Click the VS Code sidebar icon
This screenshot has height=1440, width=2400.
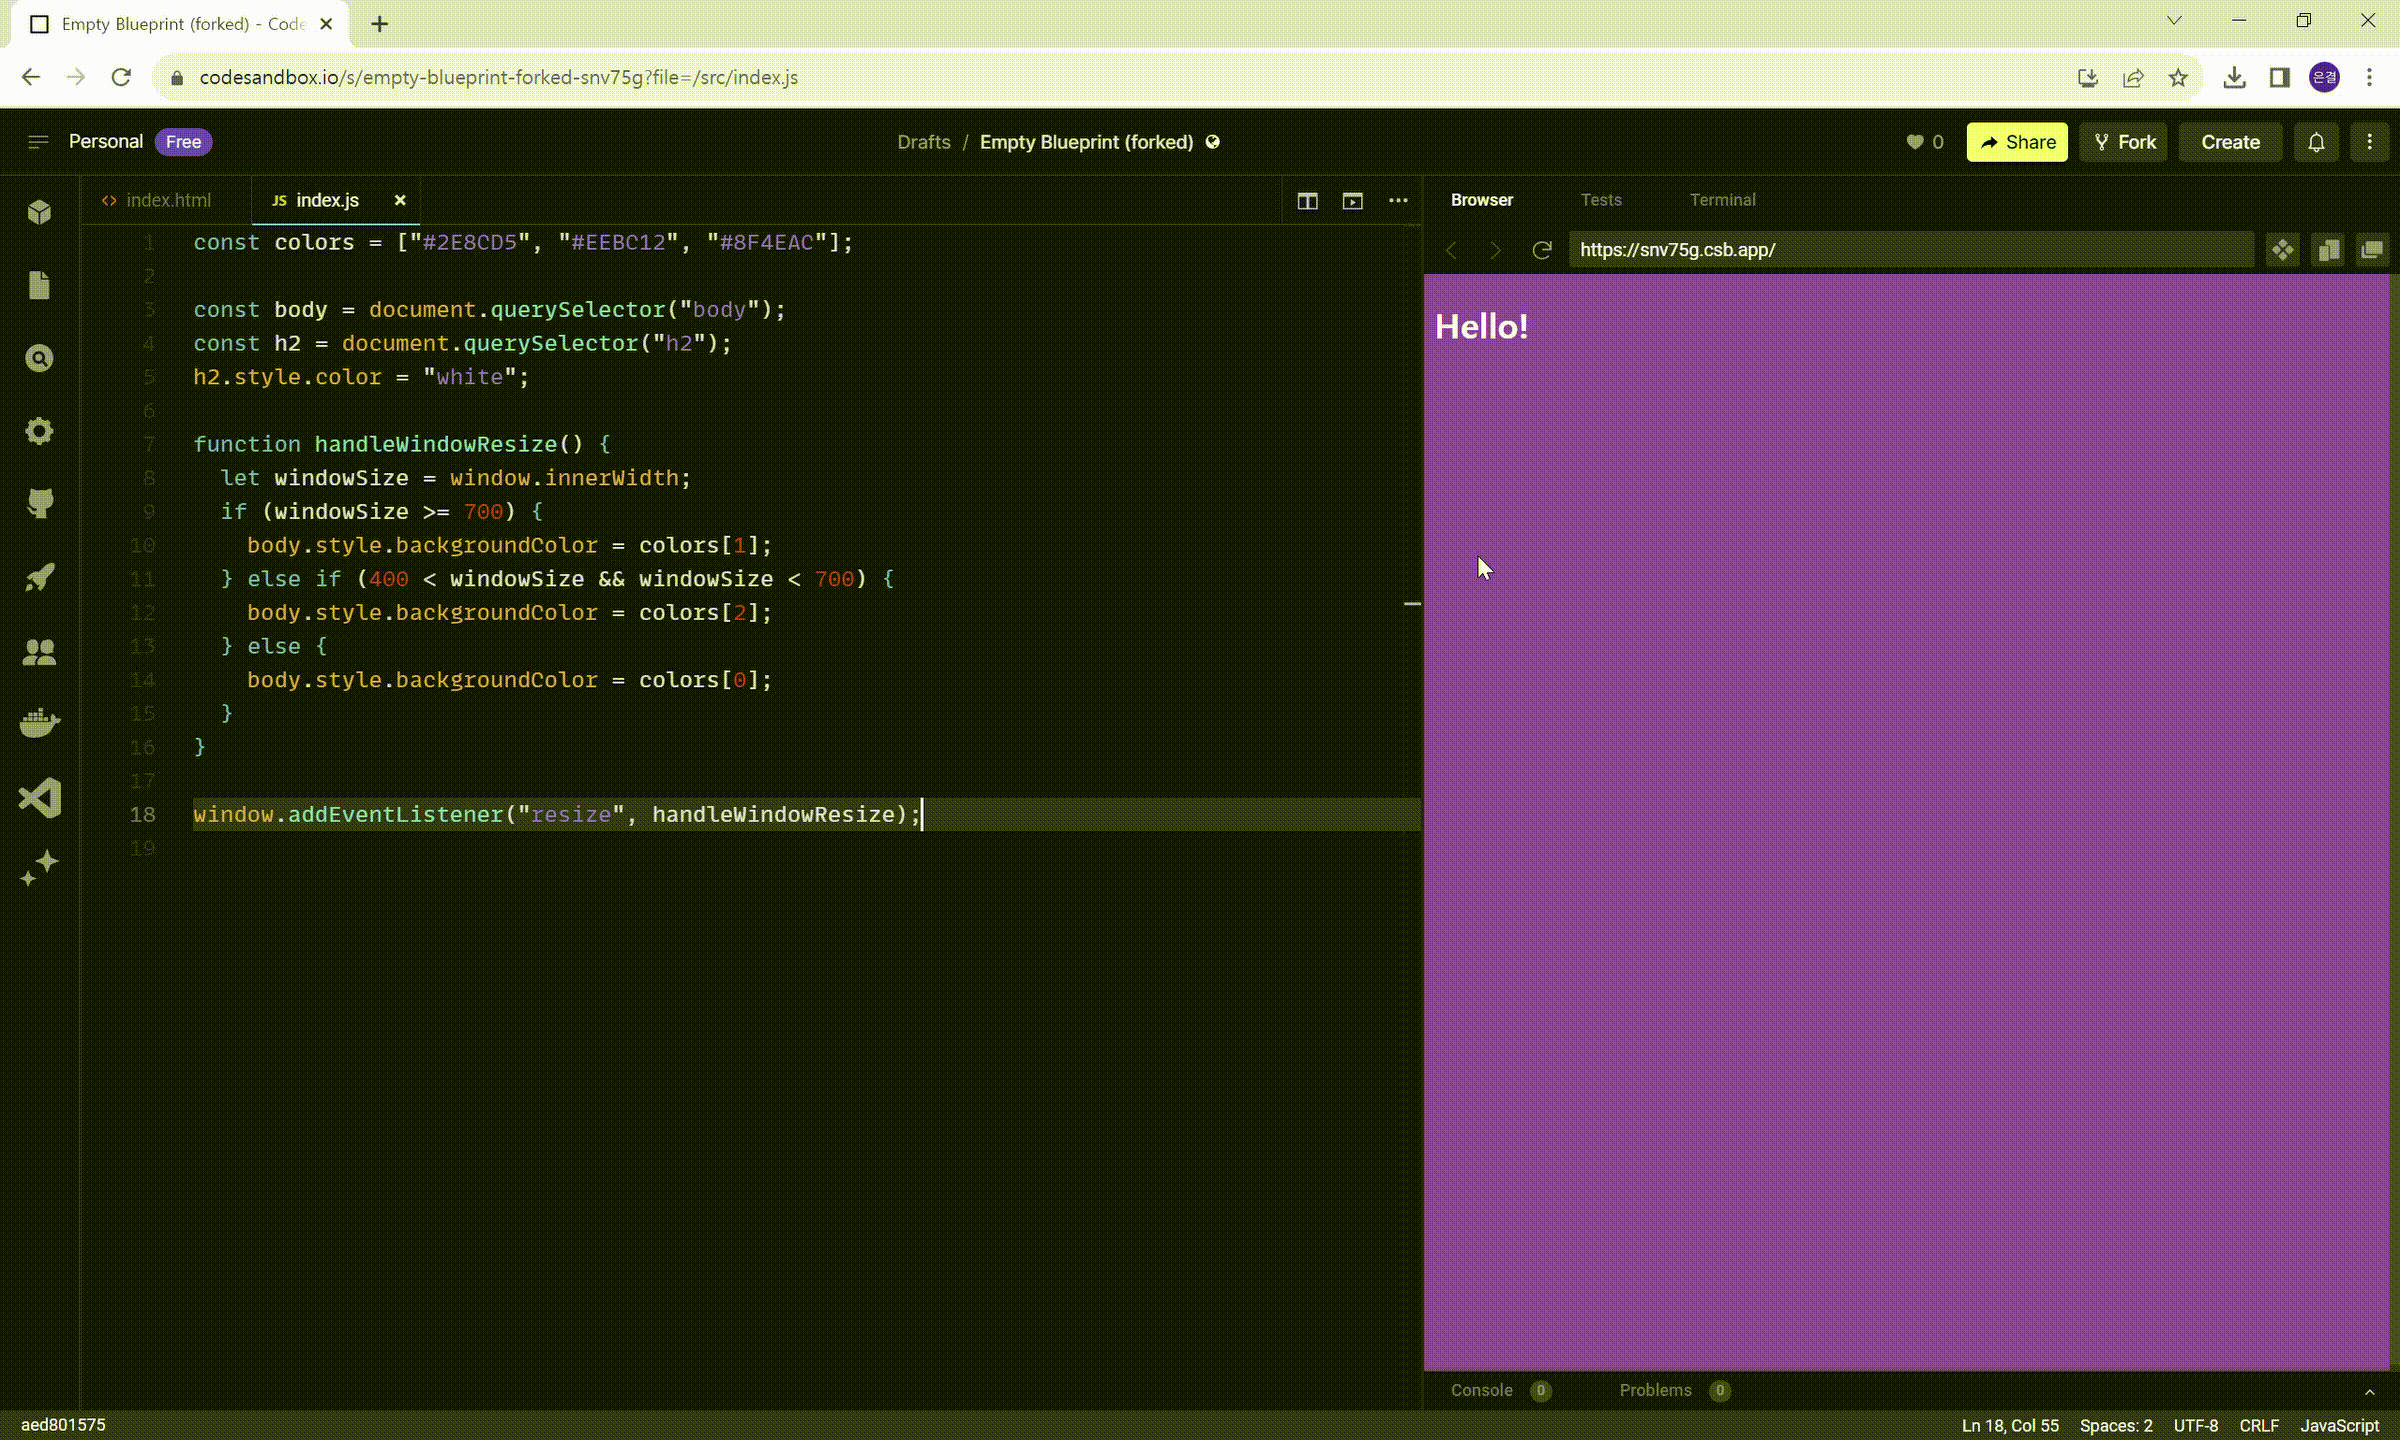click(39, 797)
